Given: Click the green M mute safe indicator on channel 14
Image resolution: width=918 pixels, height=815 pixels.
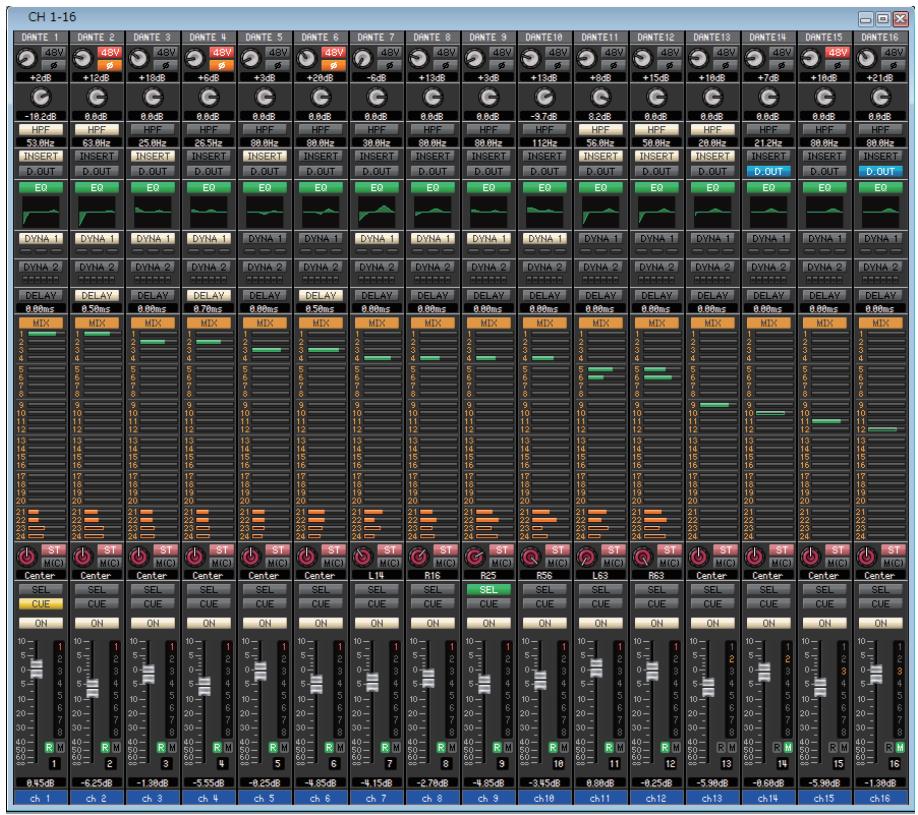Looking at the screenshot, I should (788, 748).
